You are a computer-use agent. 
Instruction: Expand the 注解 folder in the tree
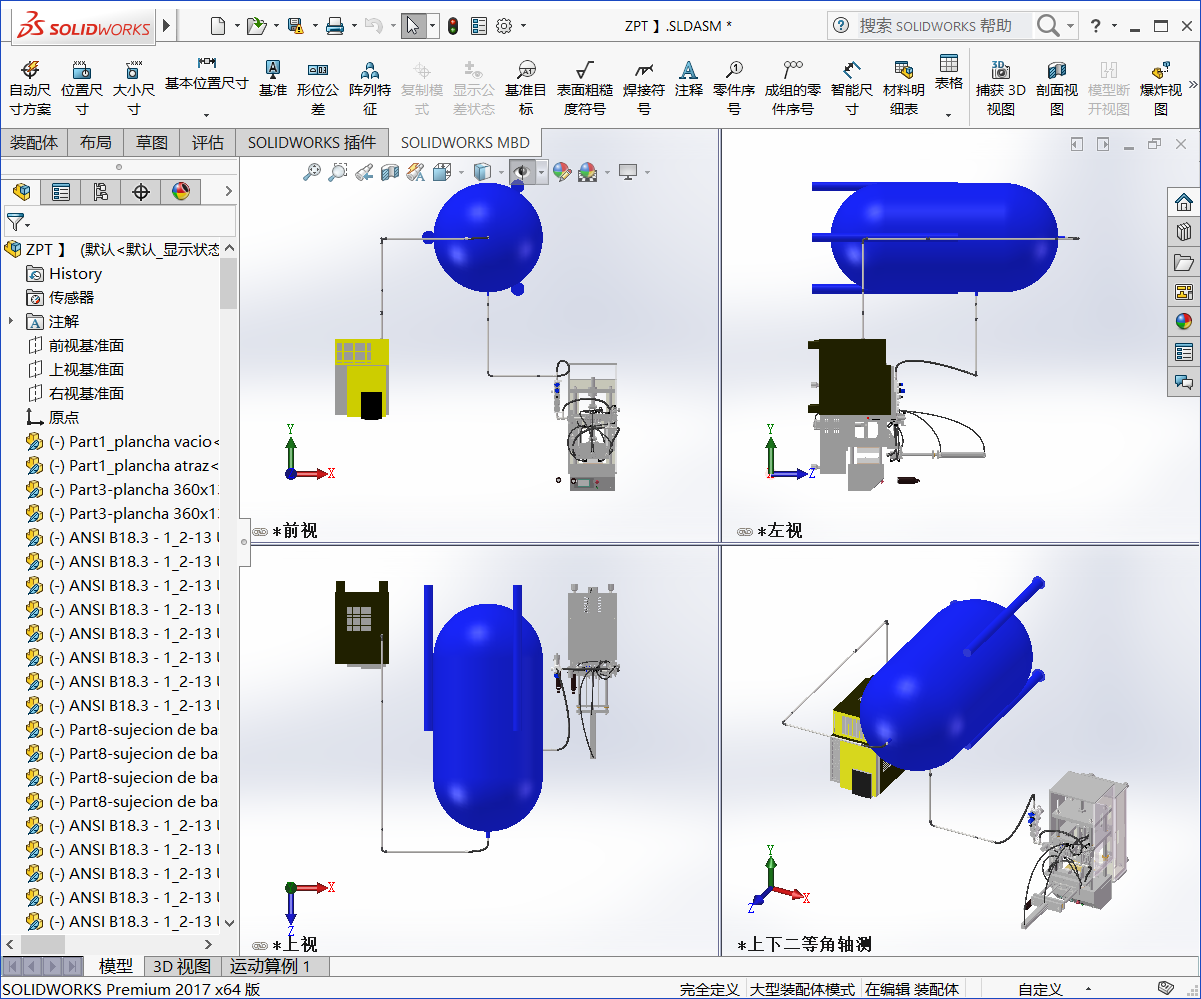coord(11,320)
